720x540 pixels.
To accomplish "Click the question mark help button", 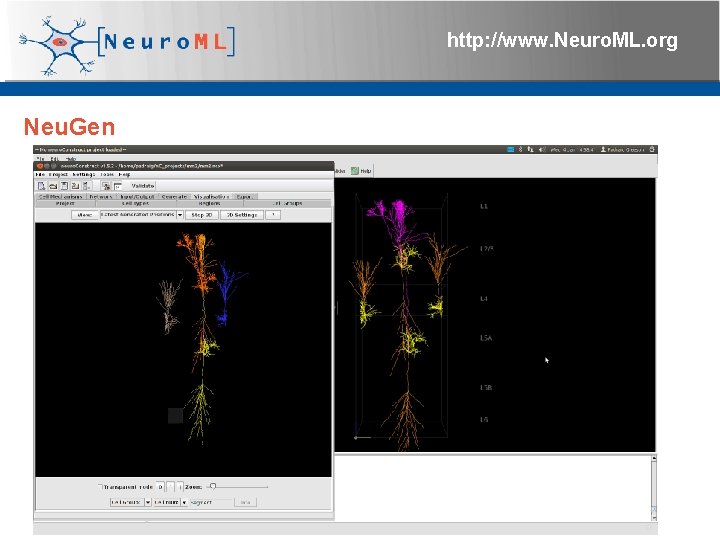I will tap(273, 215).
